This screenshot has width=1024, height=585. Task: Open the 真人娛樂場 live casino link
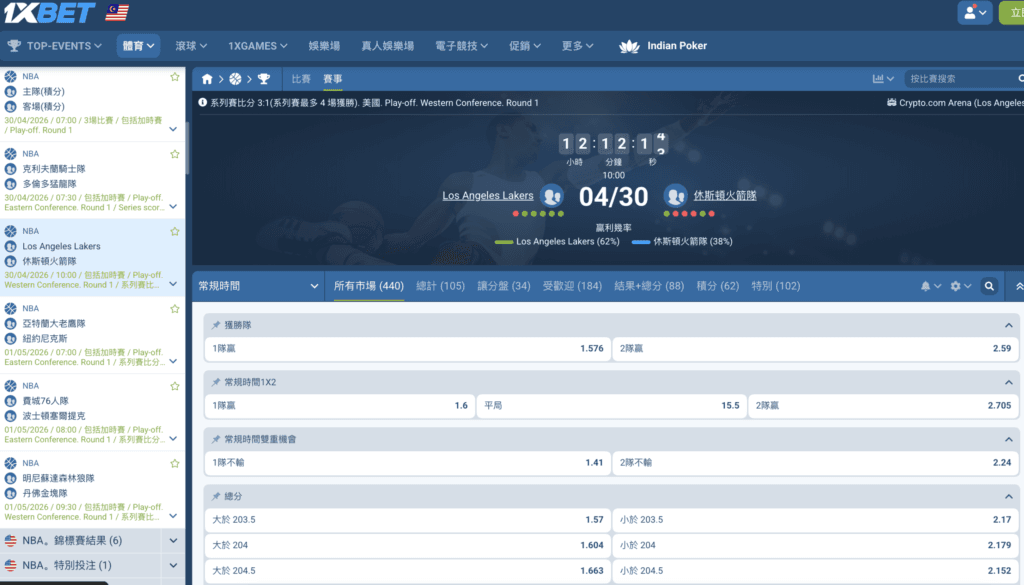[x=387, y=46]
